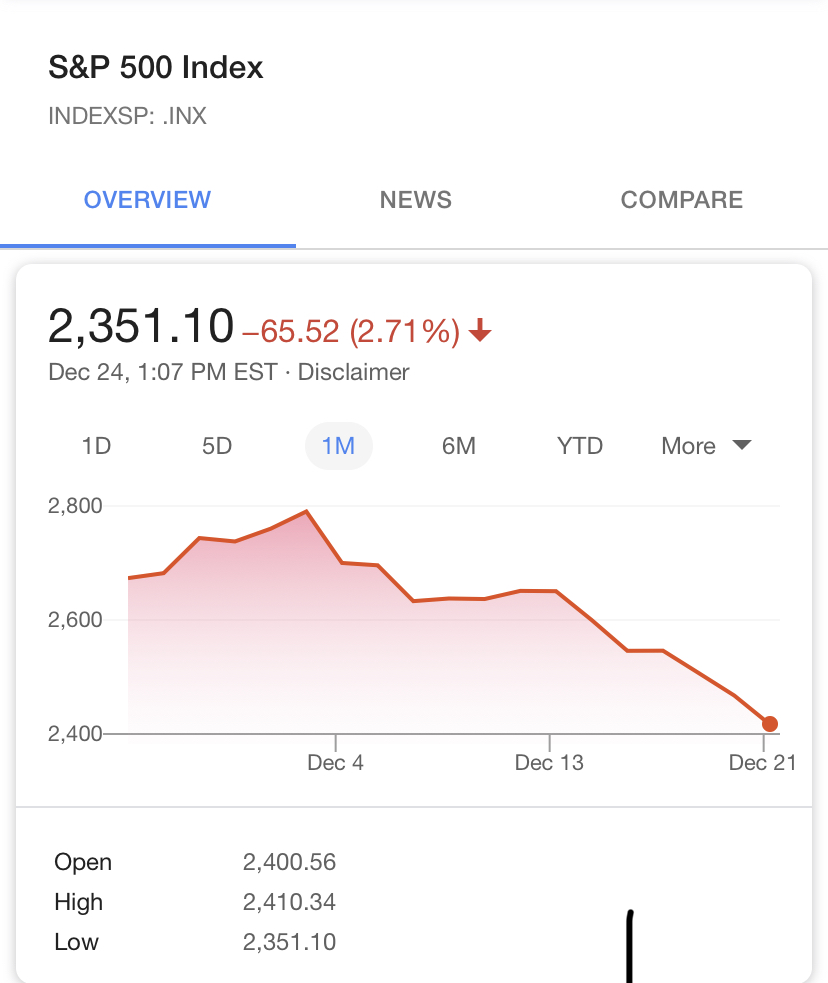Click the 2,351.10 current price
The width and height of the screenshot is (828, 983).
[141, 326]
